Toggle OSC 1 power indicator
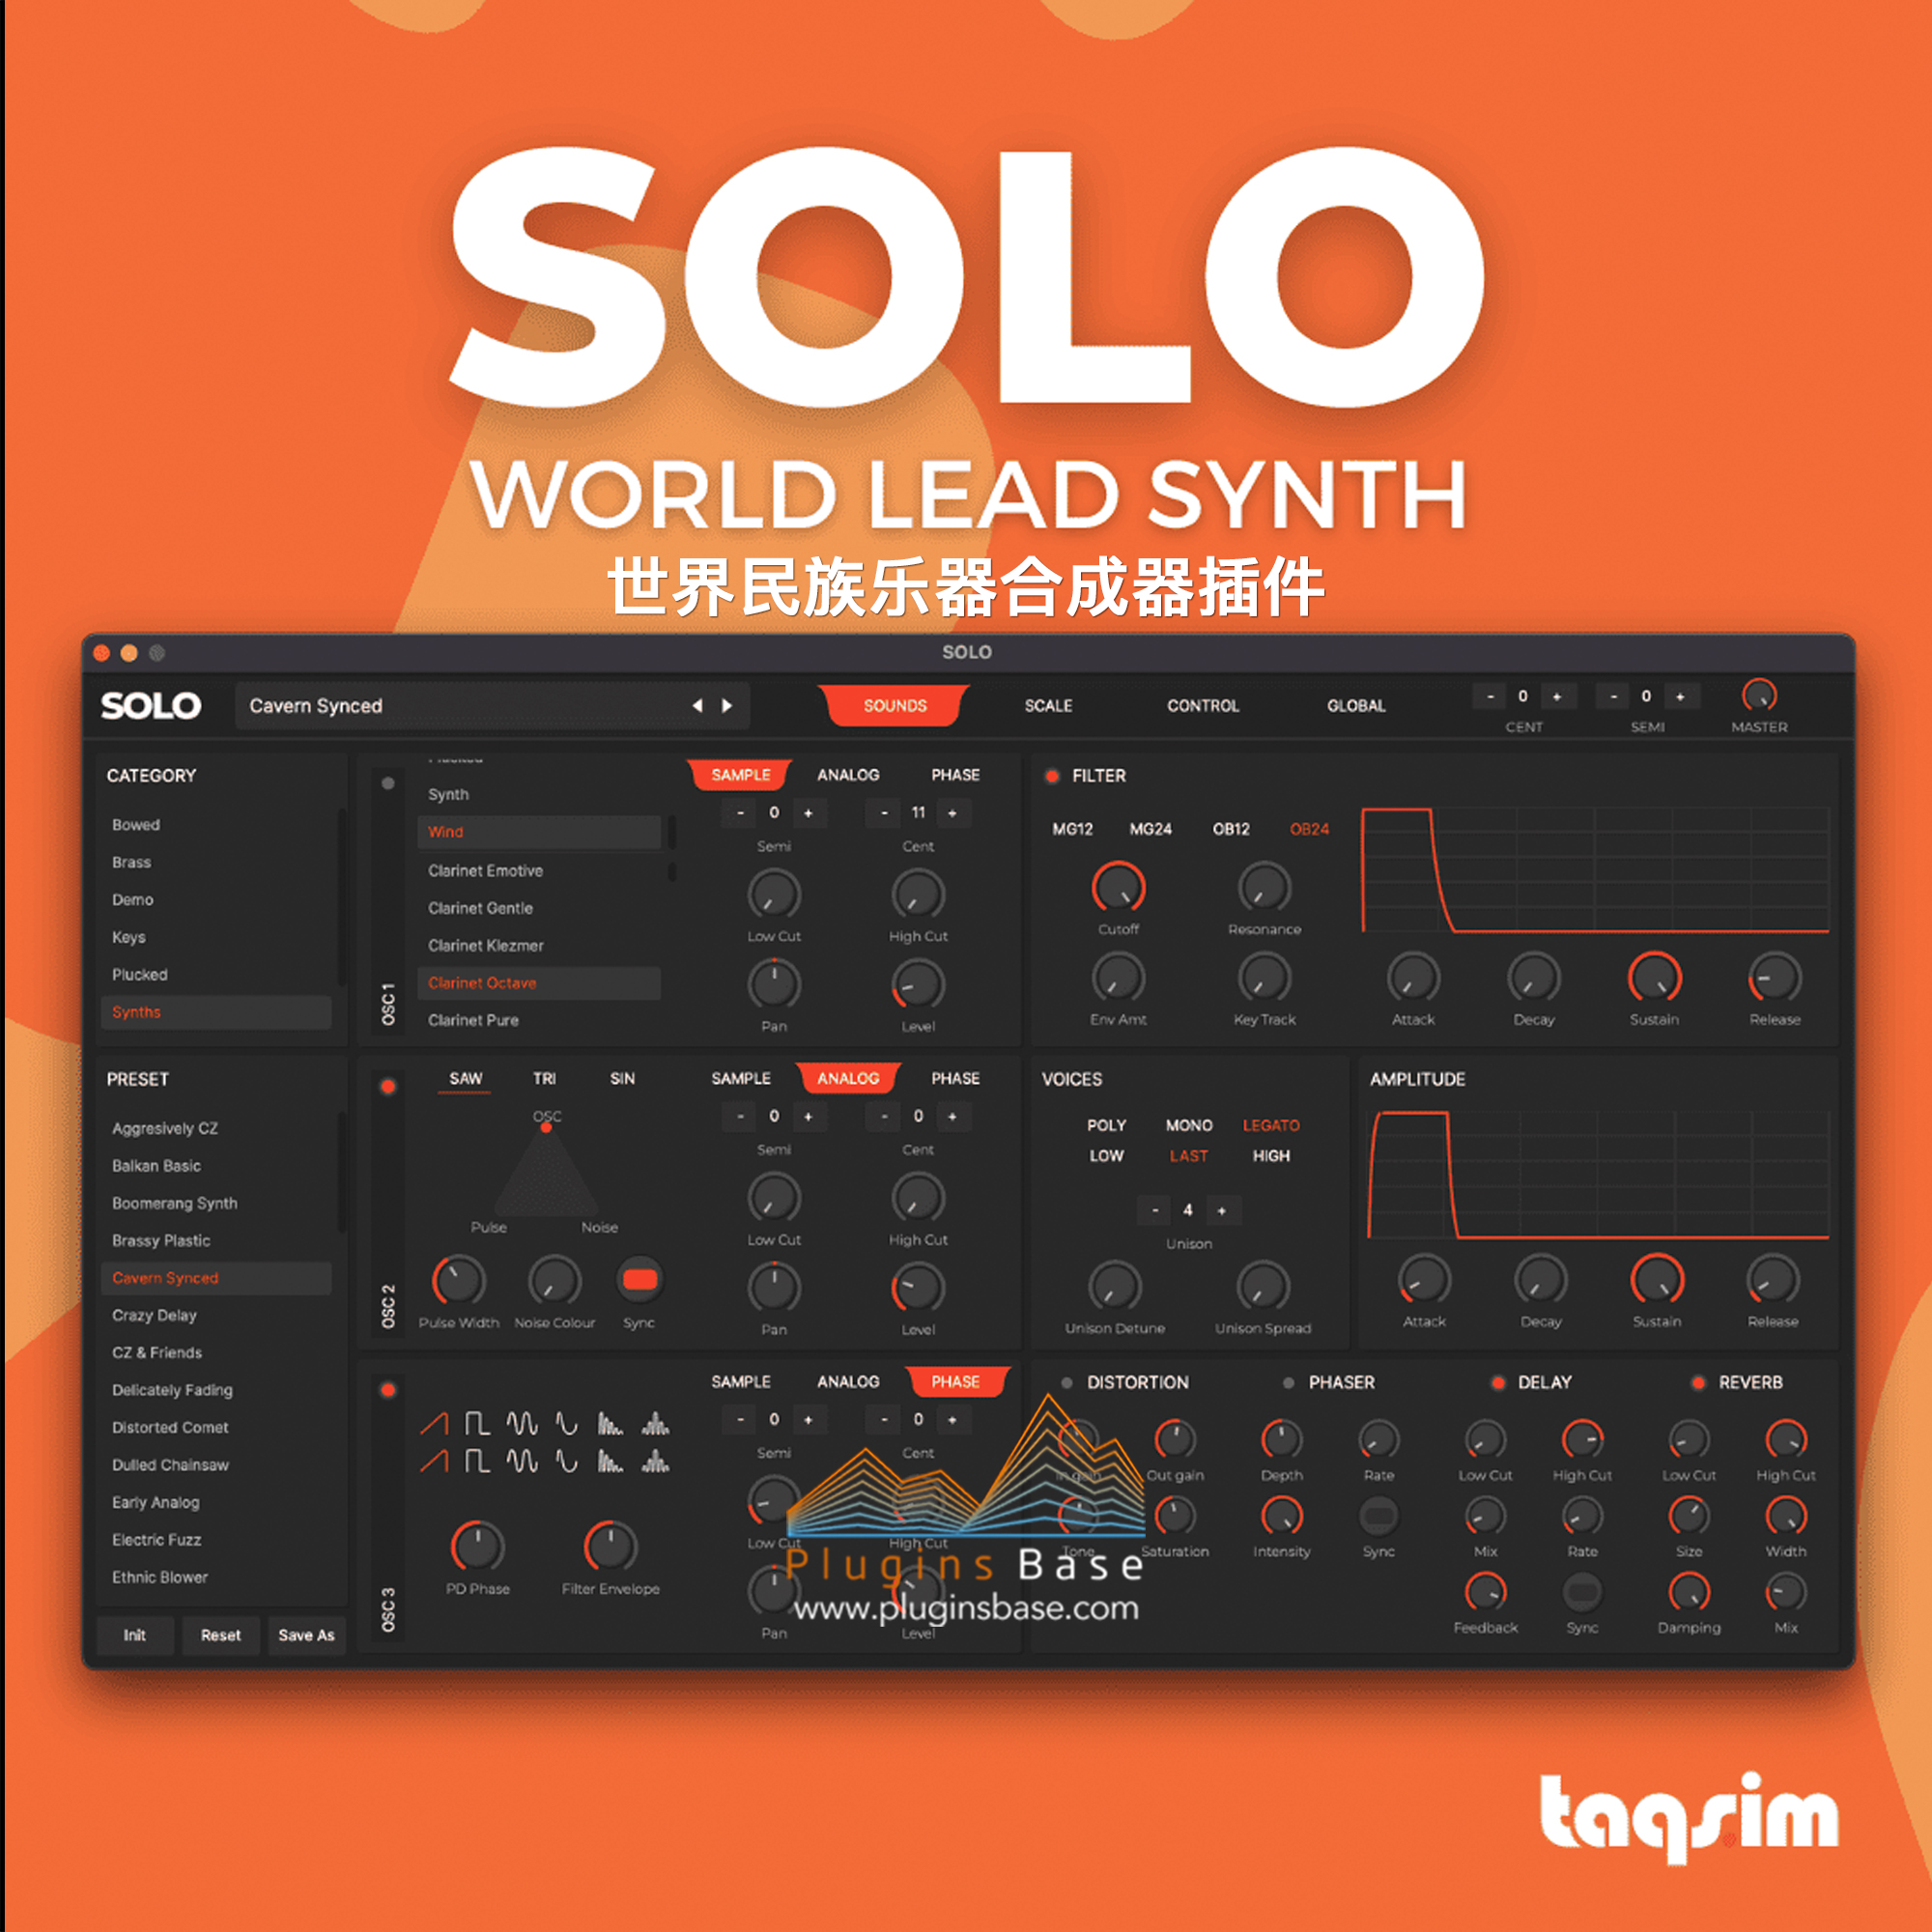This screenshot has height=1932, width=1932. (388, 783)
